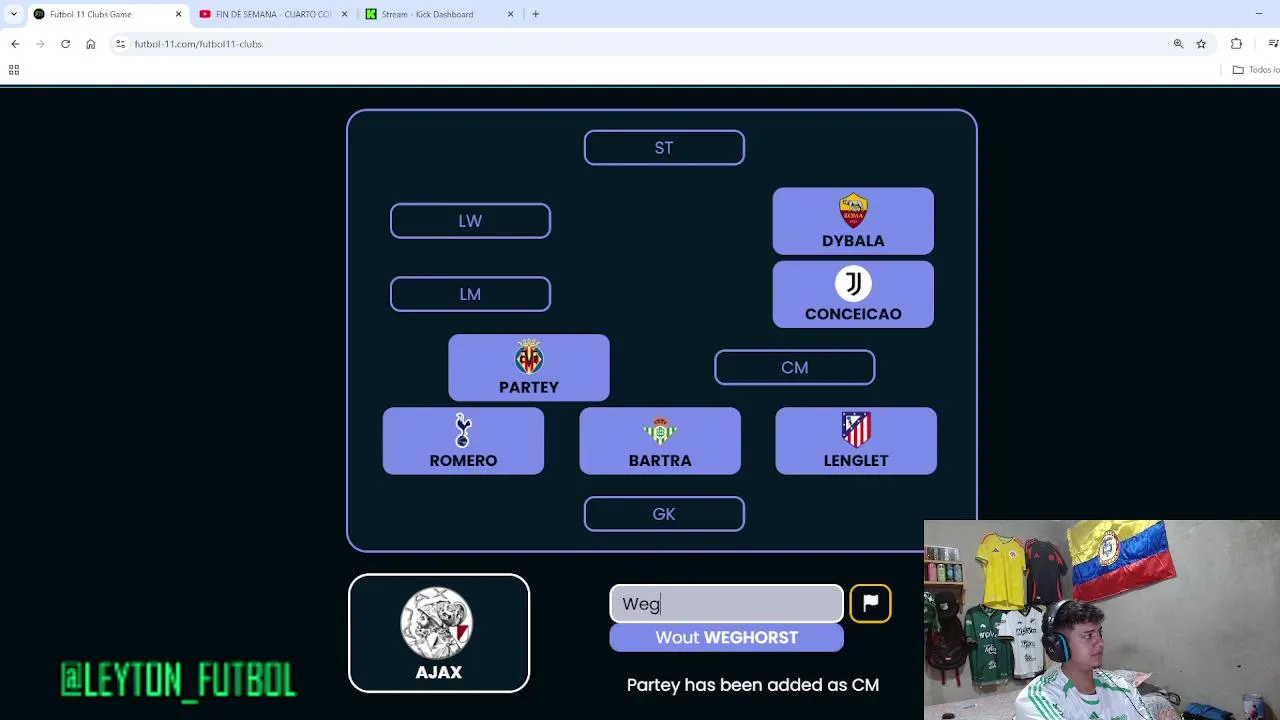1280x720 pixels.
Task: Click the flag give-up button
Action: point(870,603)
